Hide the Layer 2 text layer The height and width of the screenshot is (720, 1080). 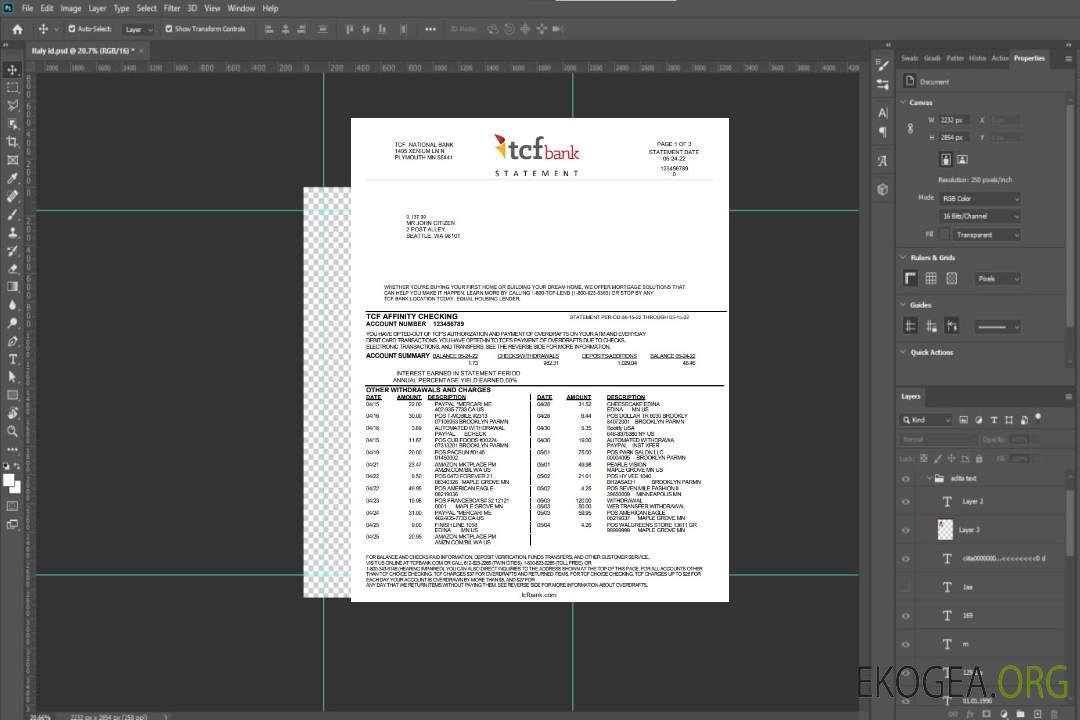(x=906, y=502)
